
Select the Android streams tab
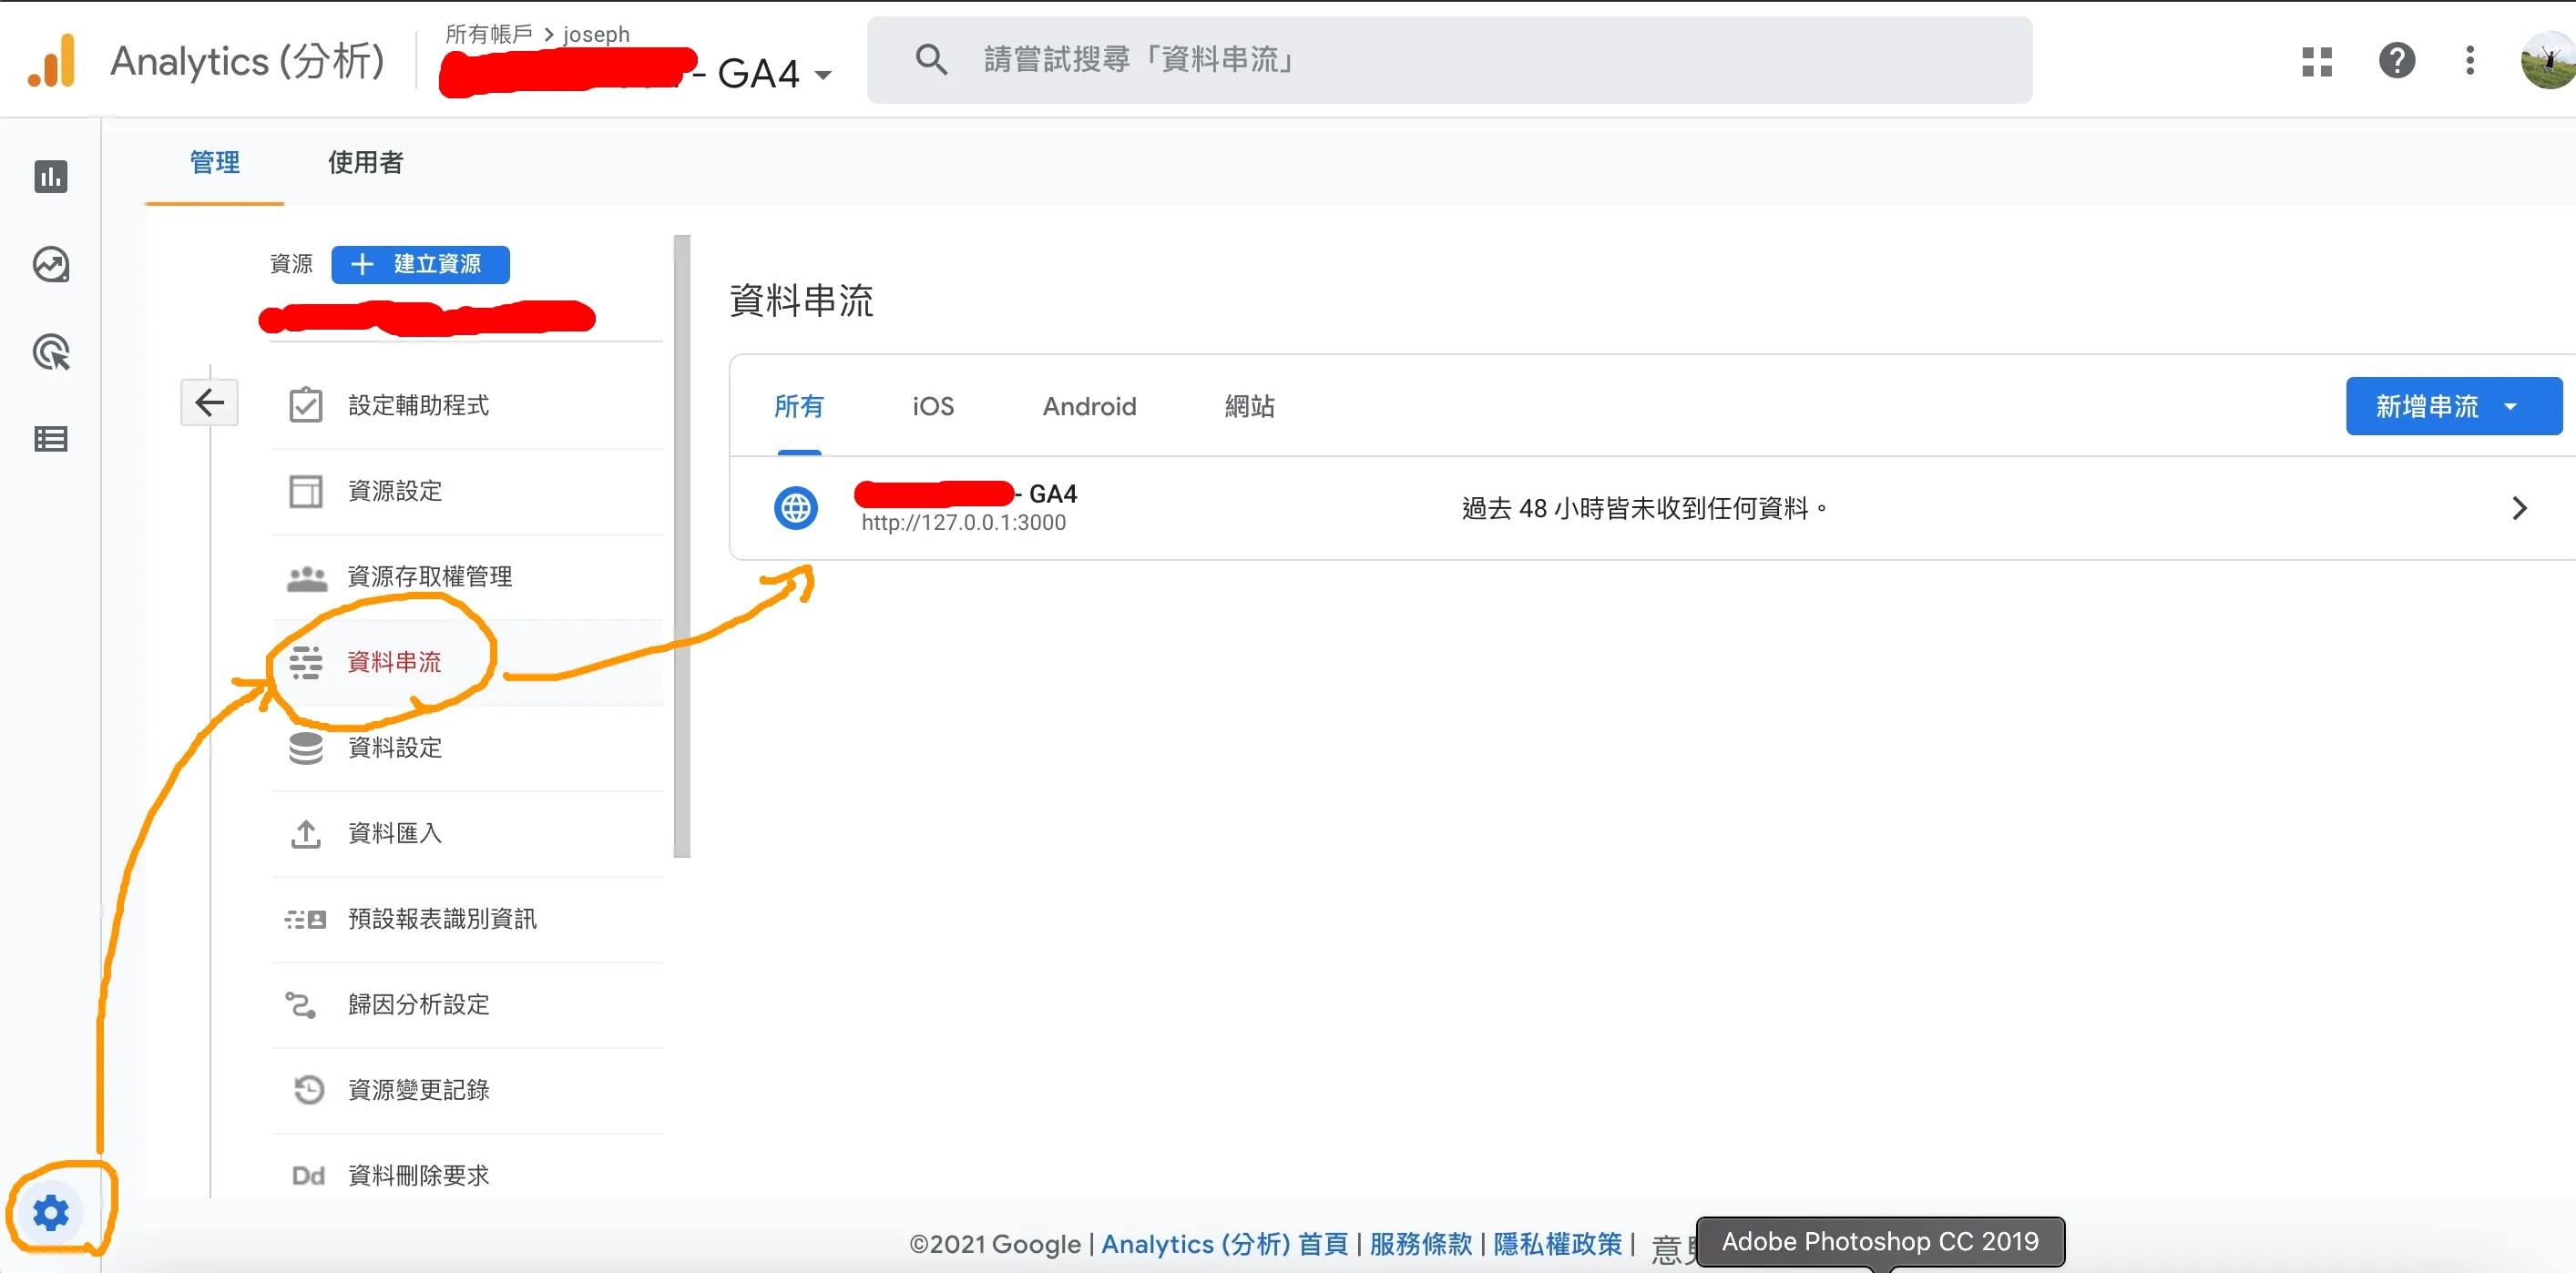1089,406
